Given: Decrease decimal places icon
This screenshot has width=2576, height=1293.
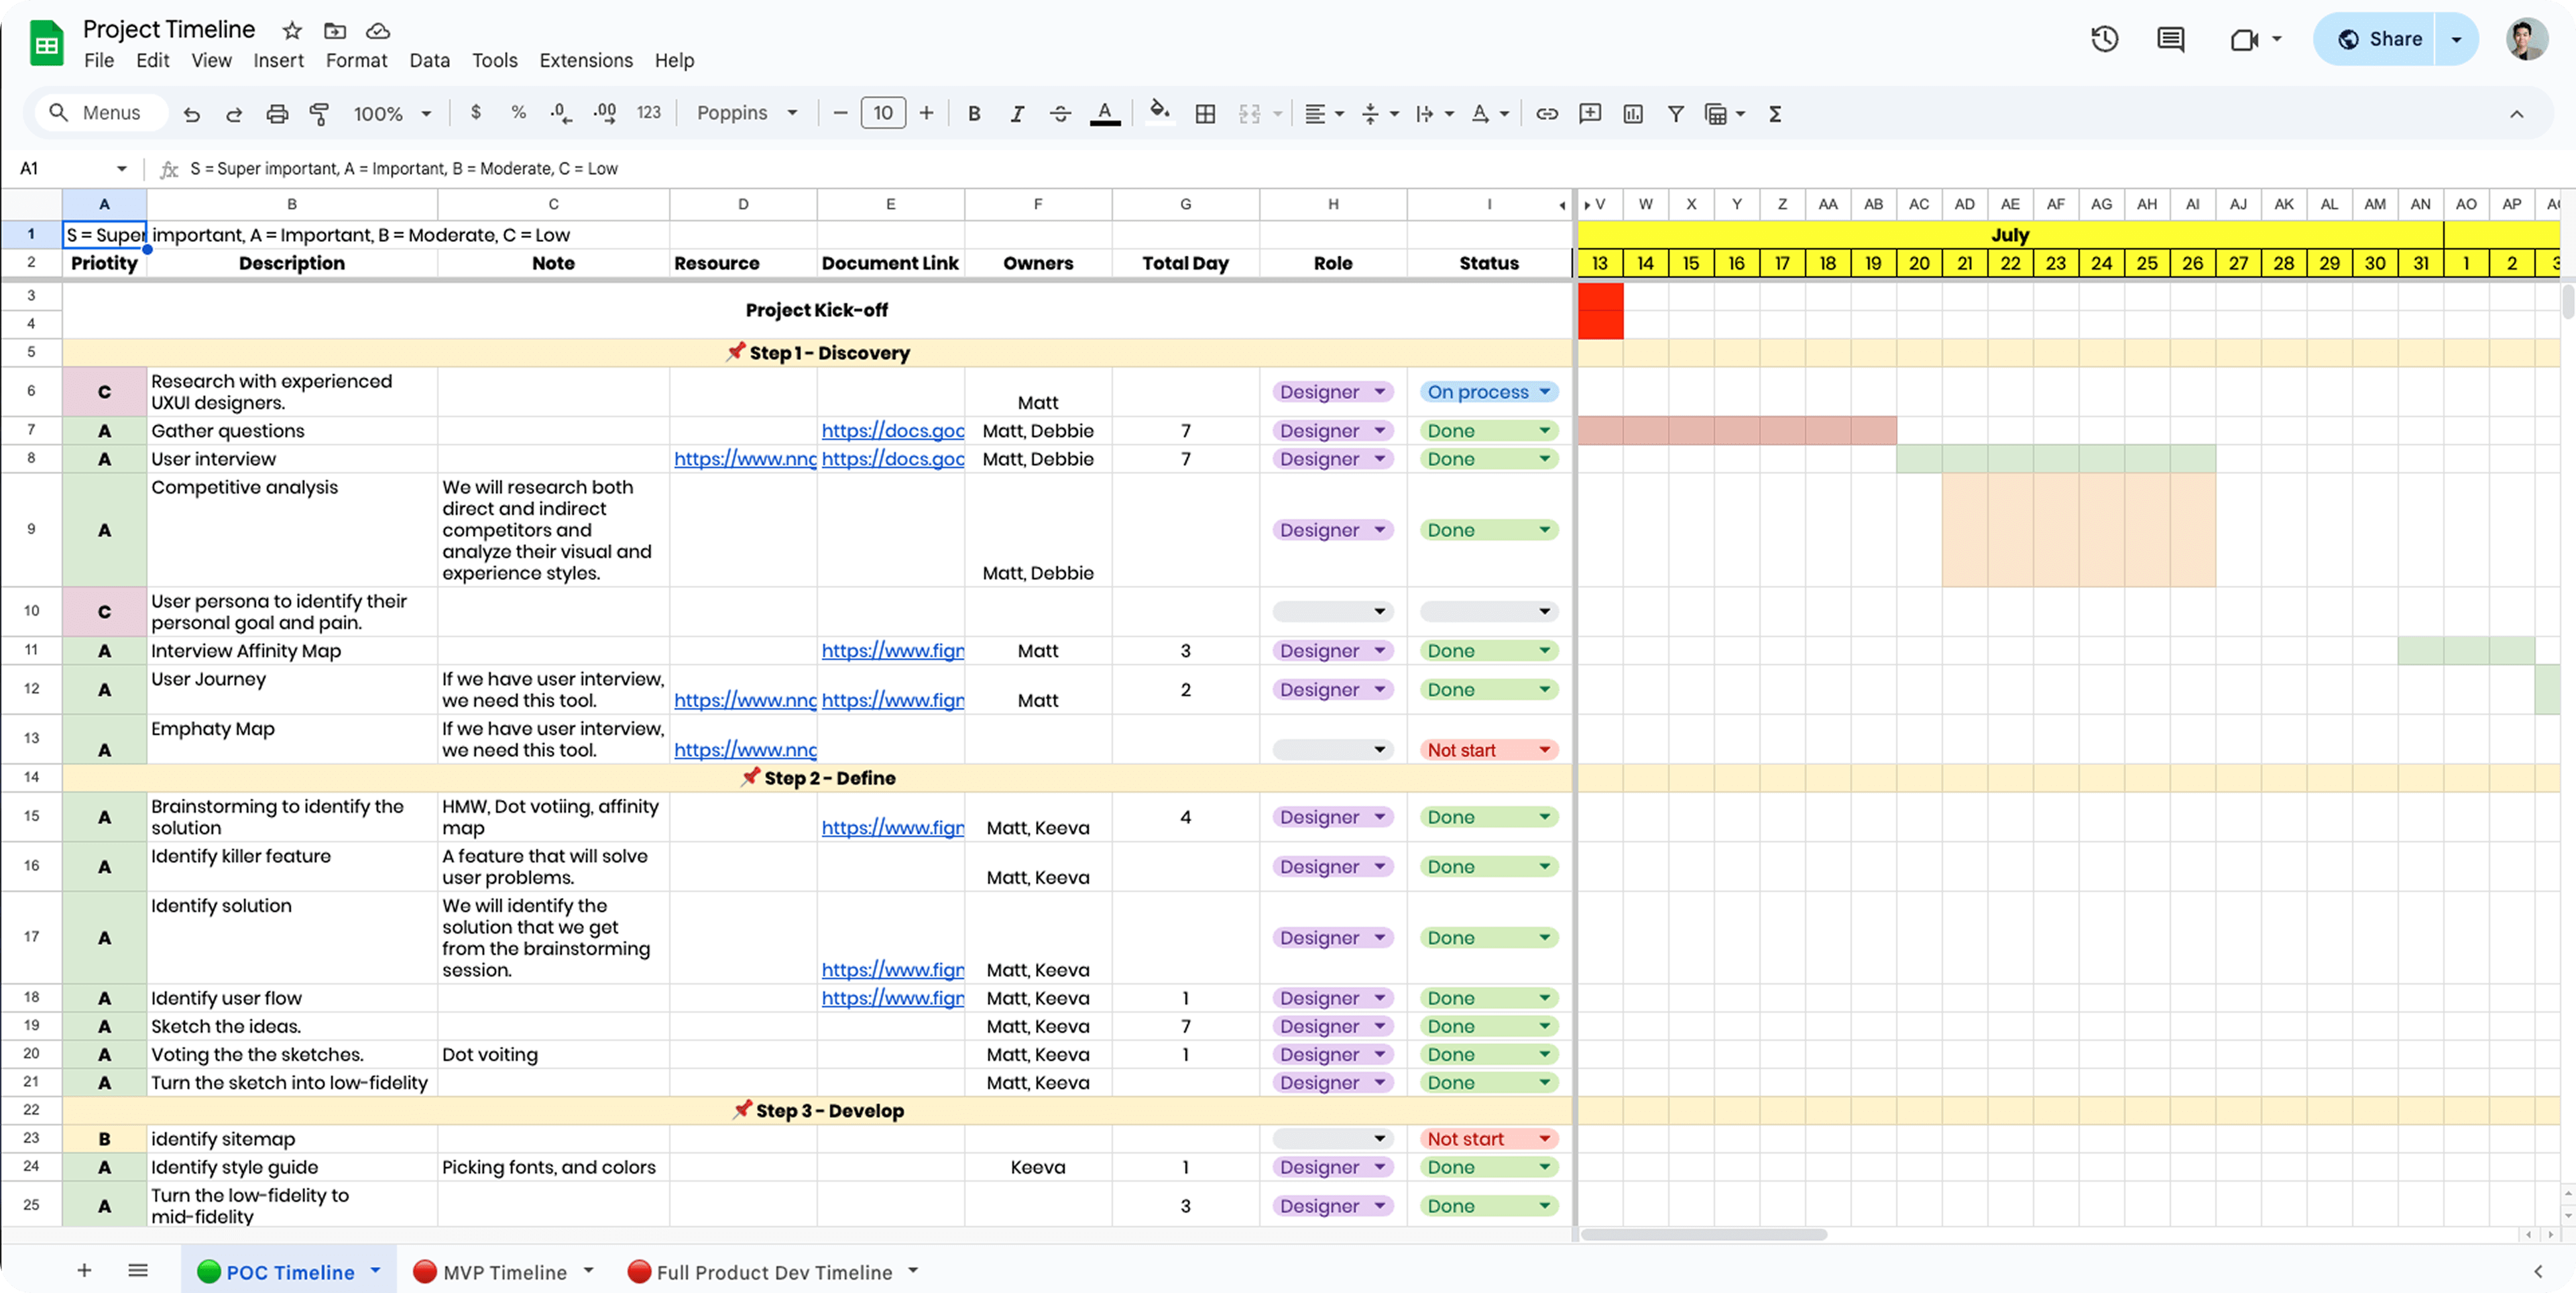Looking at the screenshot, I should click(x=561, y=113).
